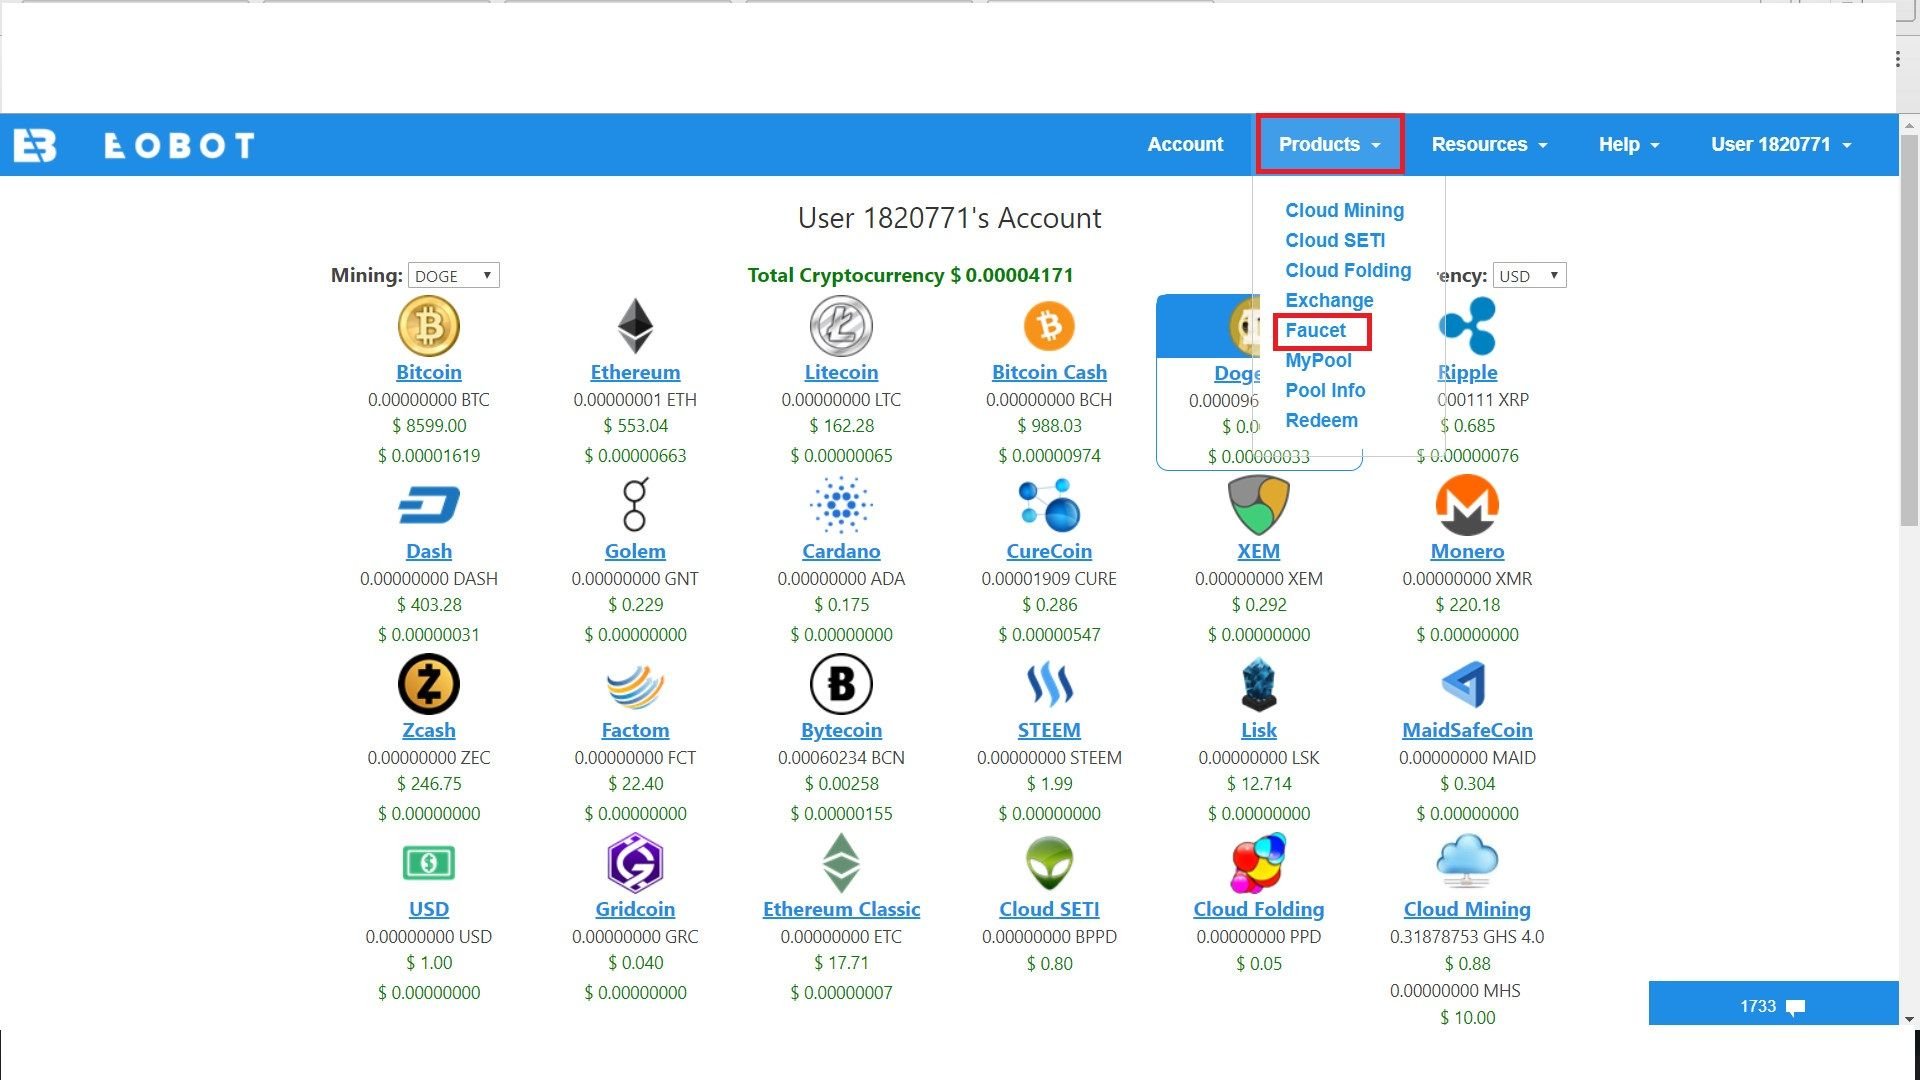Click the Bitcoin coin icon

(428, 326)
